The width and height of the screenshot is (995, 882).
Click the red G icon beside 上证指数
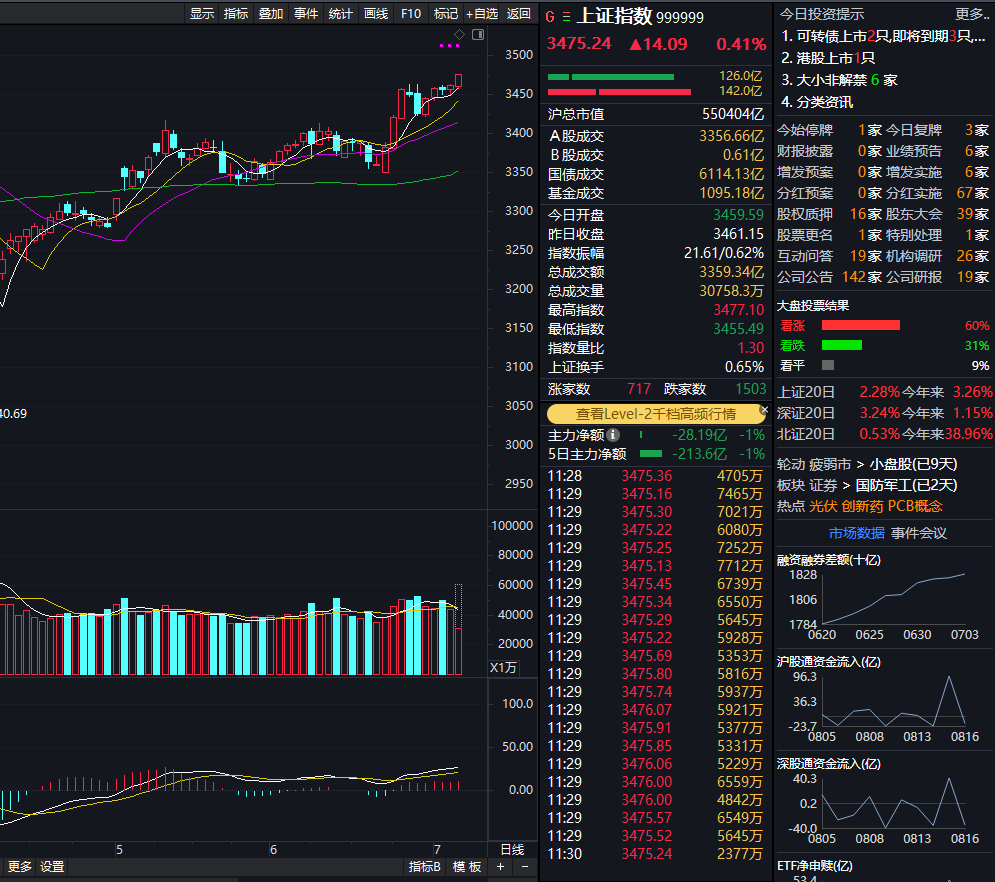click(x=549, y=17)
